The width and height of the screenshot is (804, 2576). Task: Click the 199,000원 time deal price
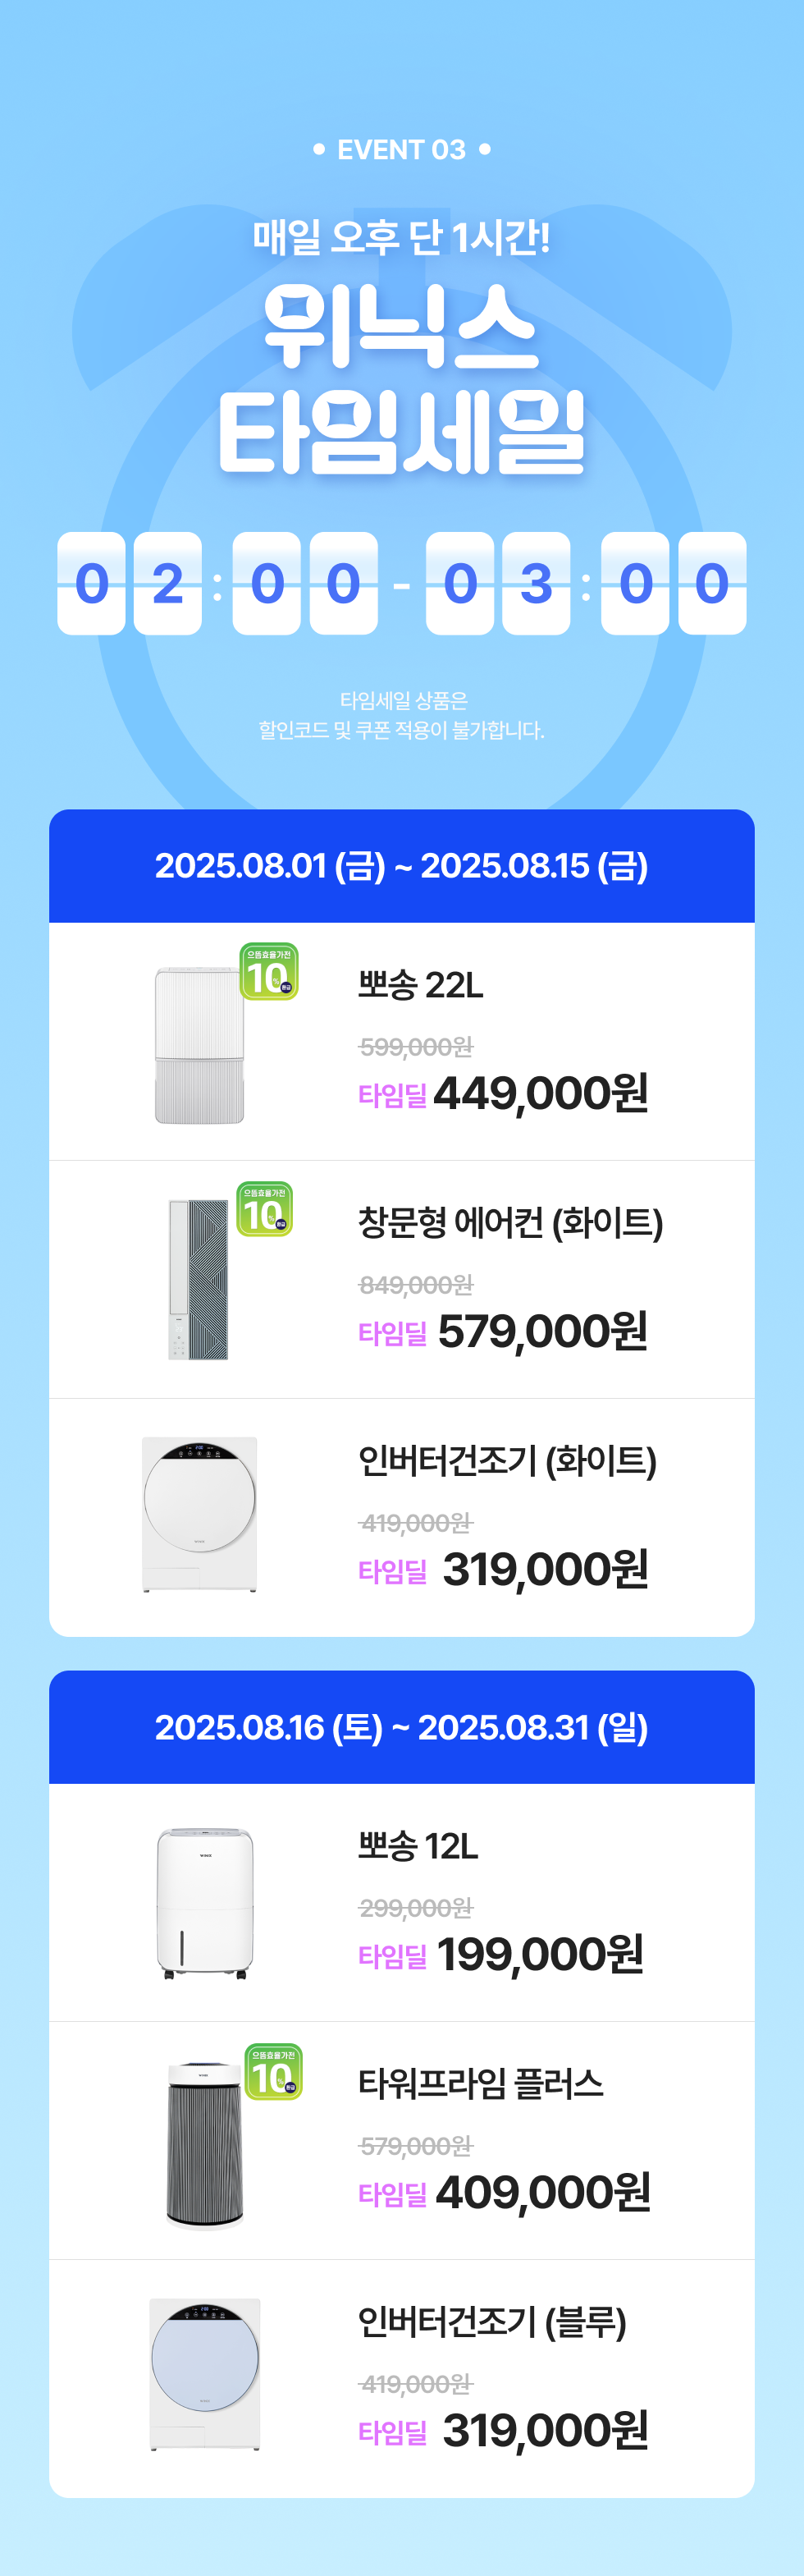pos(540,1954)
